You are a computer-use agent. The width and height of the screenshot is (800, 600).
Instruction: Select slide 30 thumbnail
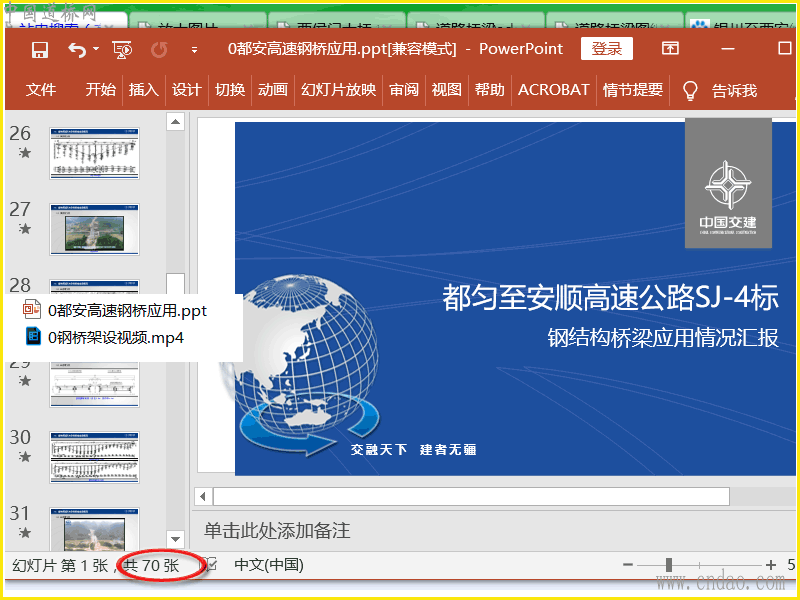pyautogui.click(x=94, y=458)
